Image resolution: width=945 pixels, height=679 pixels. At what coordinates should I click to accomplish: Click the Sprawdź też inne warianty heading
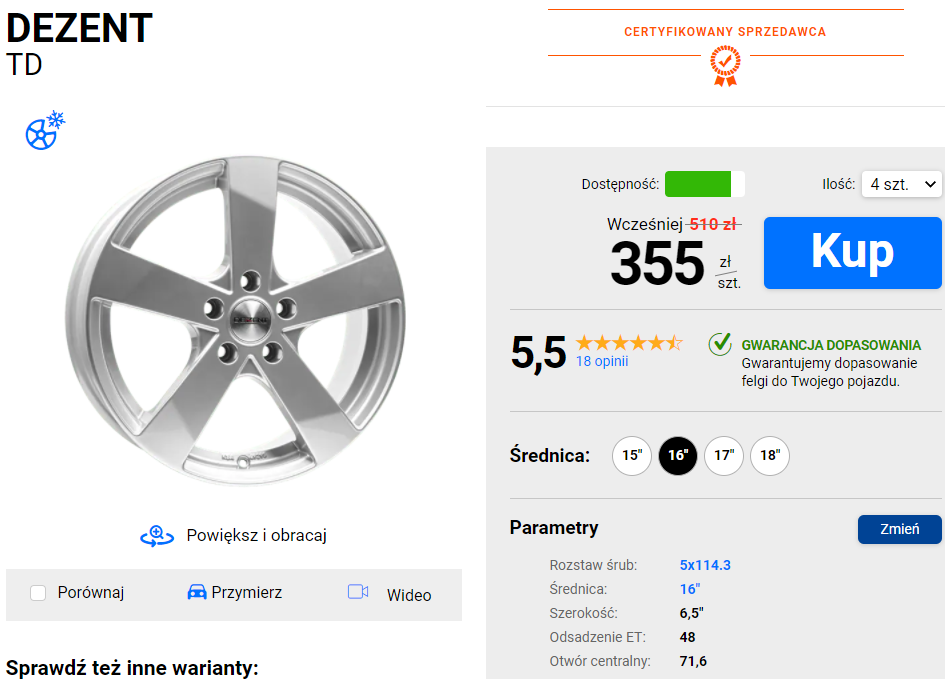(x=132, y=668)
